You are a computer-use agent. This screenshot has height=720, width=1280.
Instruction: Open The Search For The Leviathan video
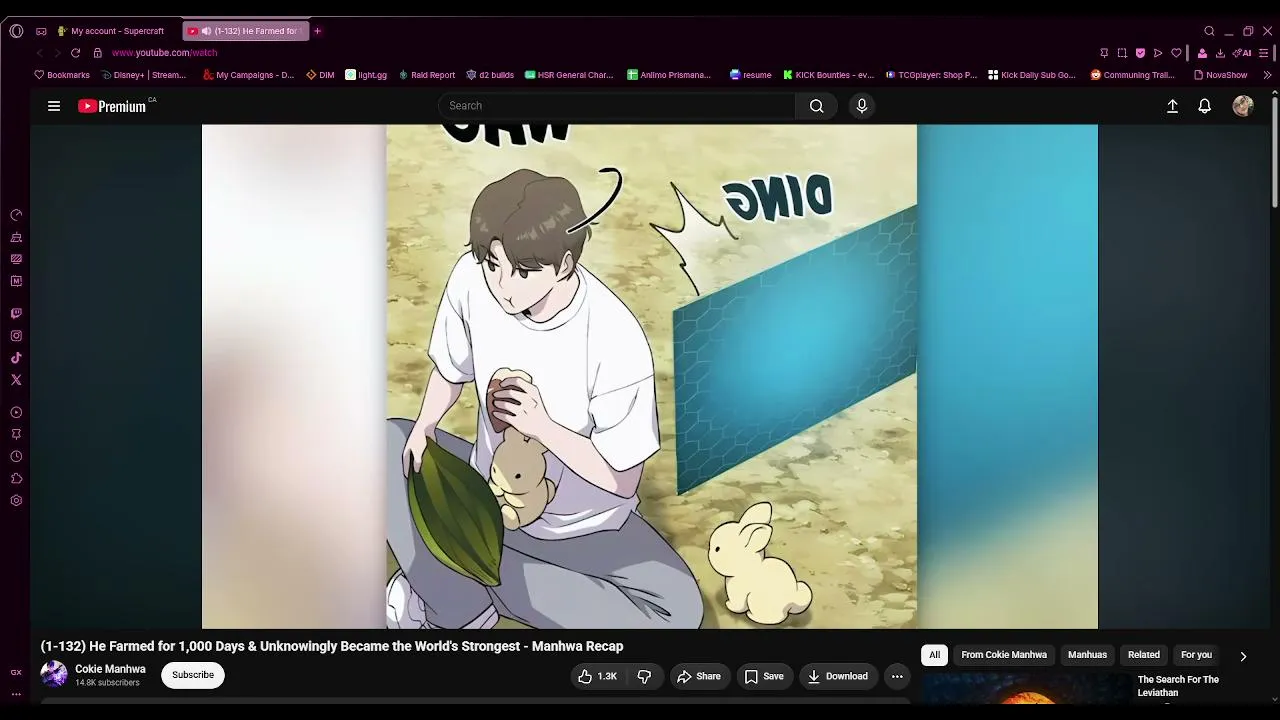tap(1178, 686)
